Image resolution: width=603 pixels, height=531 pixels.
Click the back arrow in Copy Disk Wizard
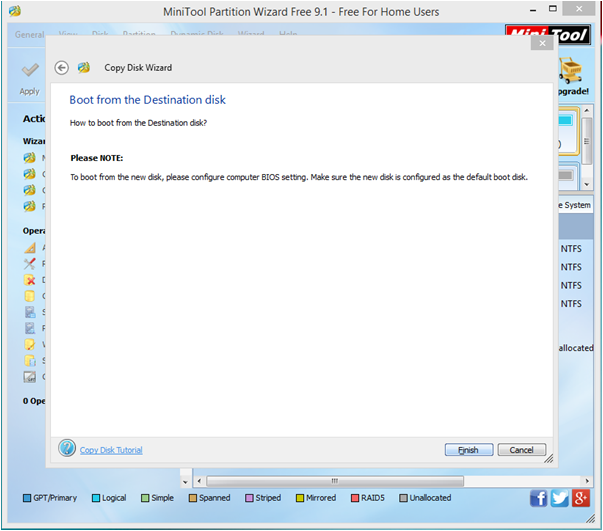[x=62, y=68]
